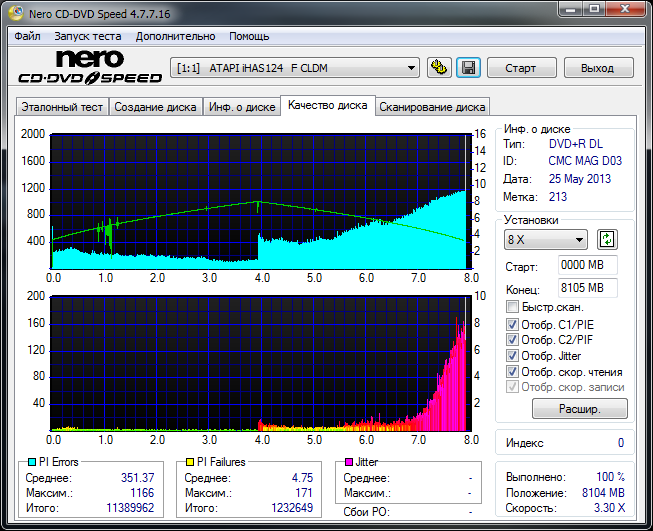653x531 pixels.
Task: Open the Файл menu
Action: [x=27, y=37]
